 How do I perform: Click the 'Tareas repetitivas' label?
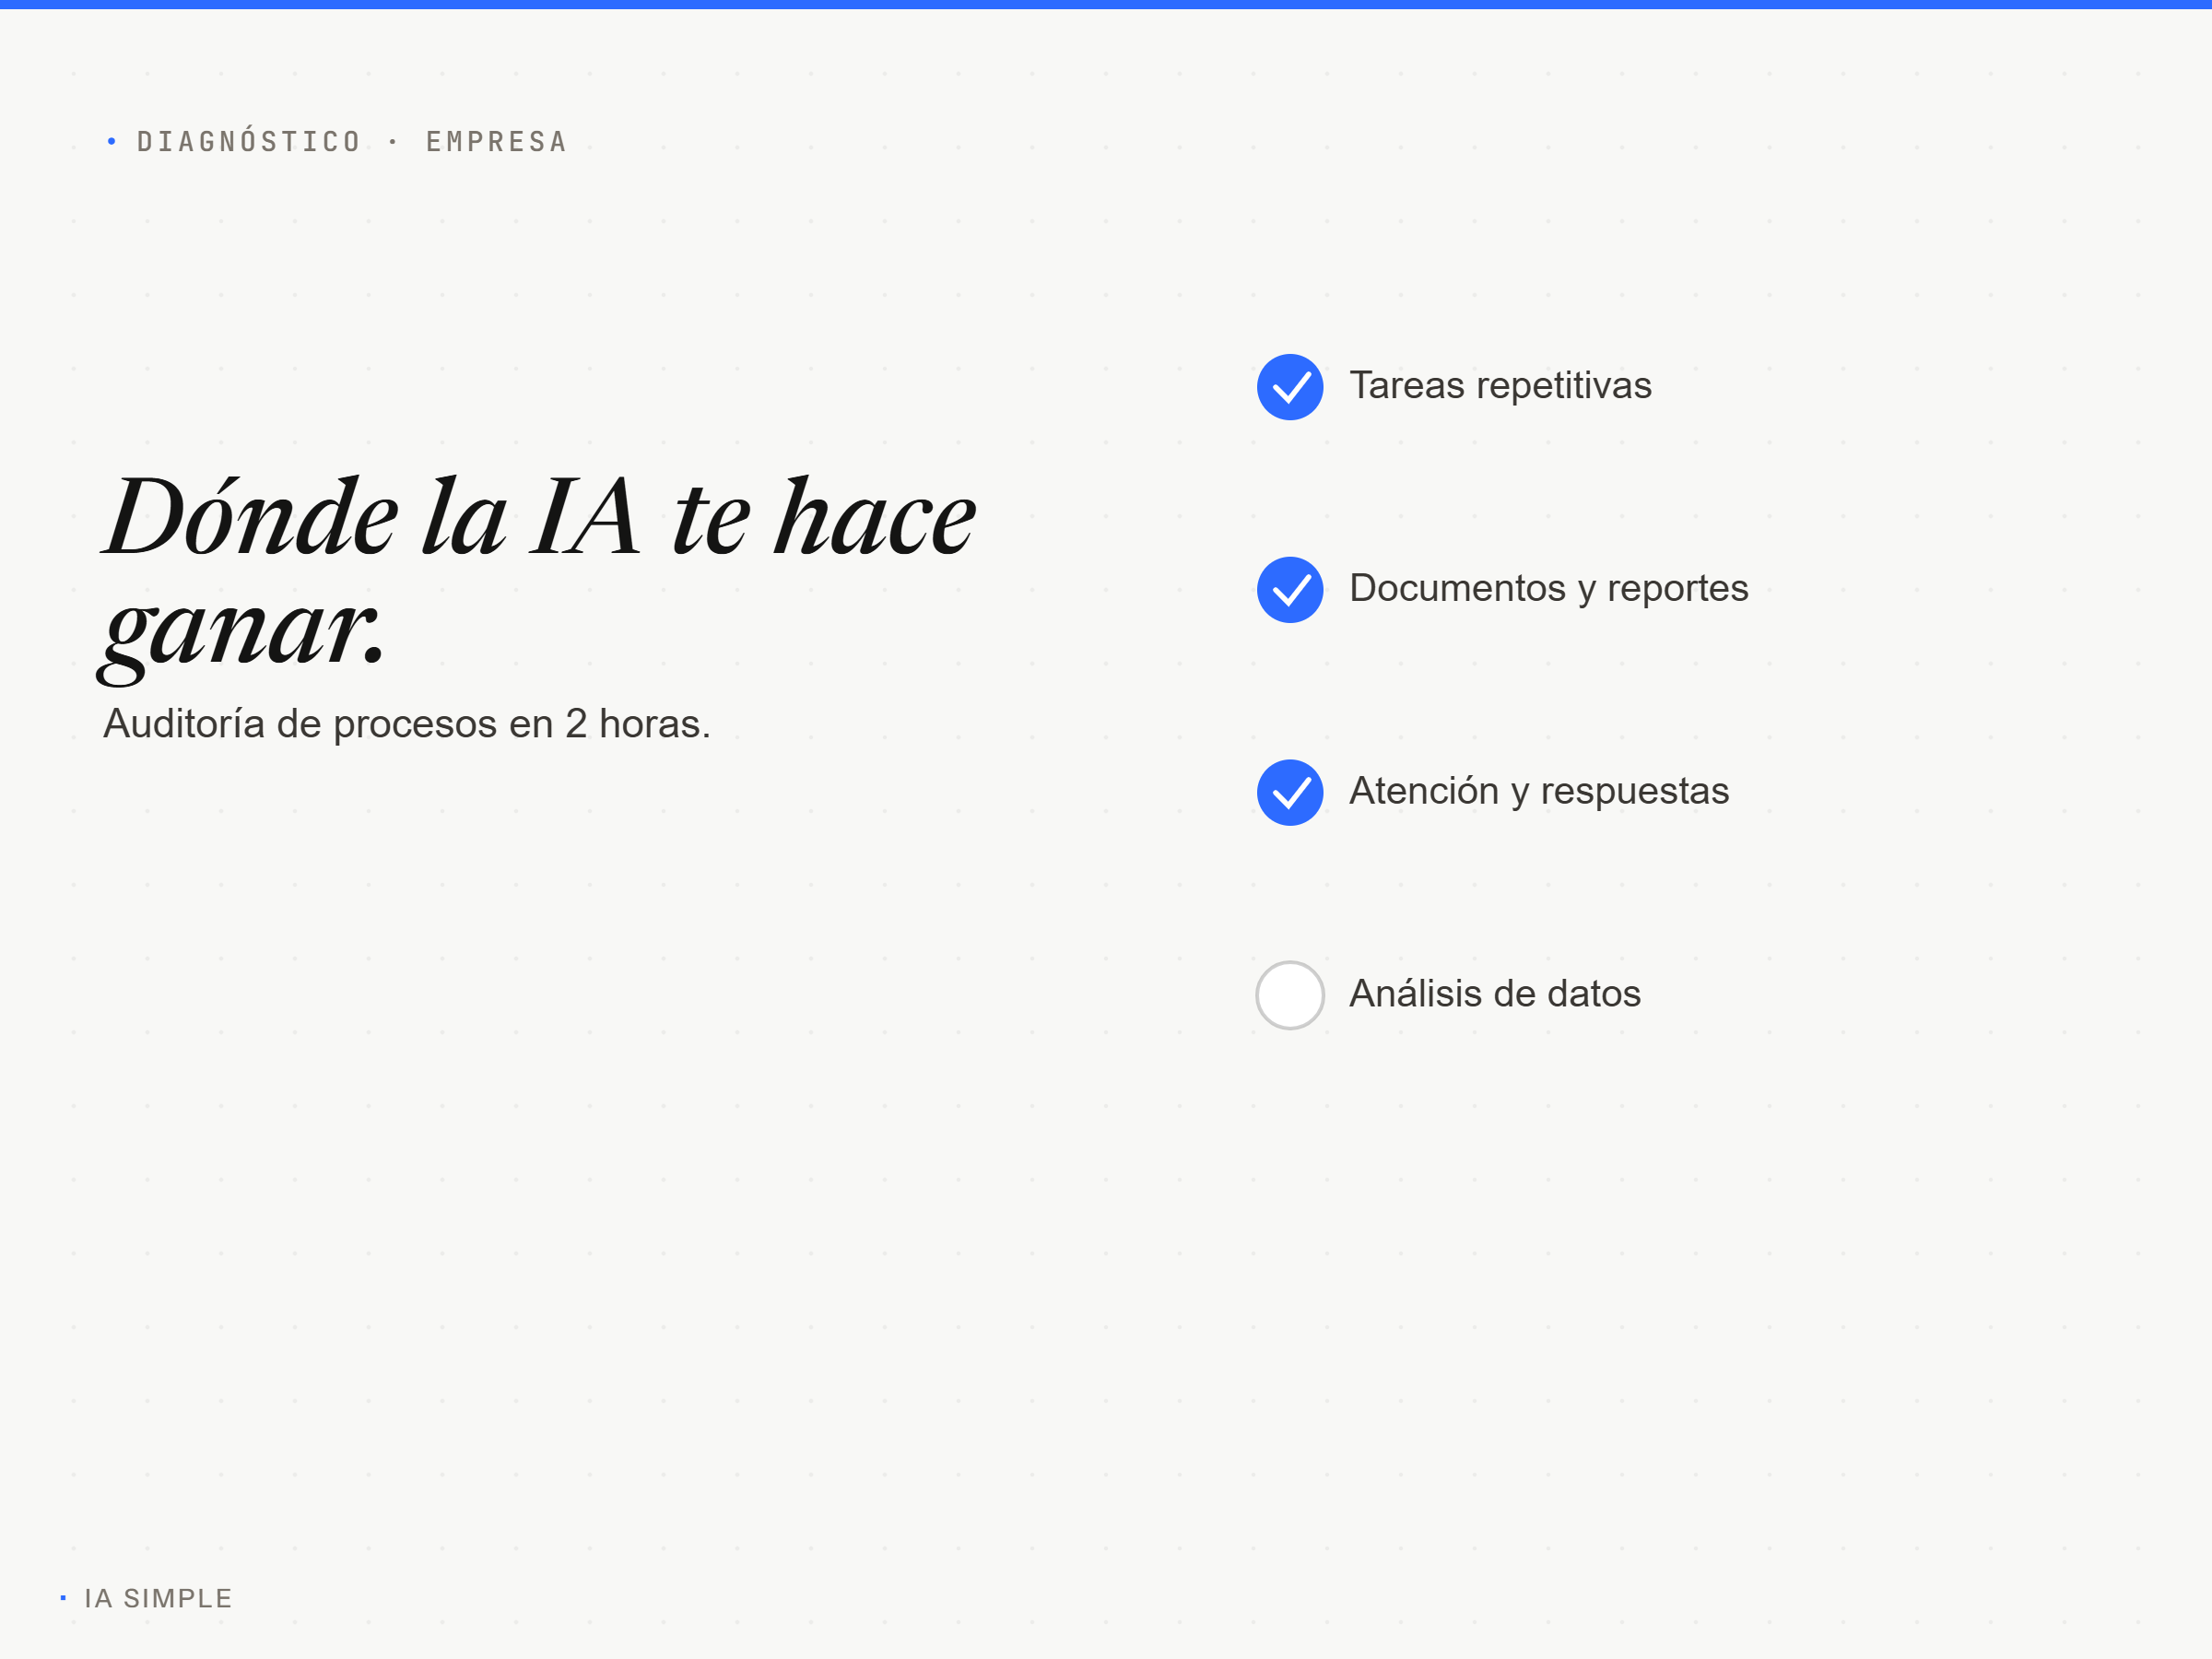tap(1500, 386)
